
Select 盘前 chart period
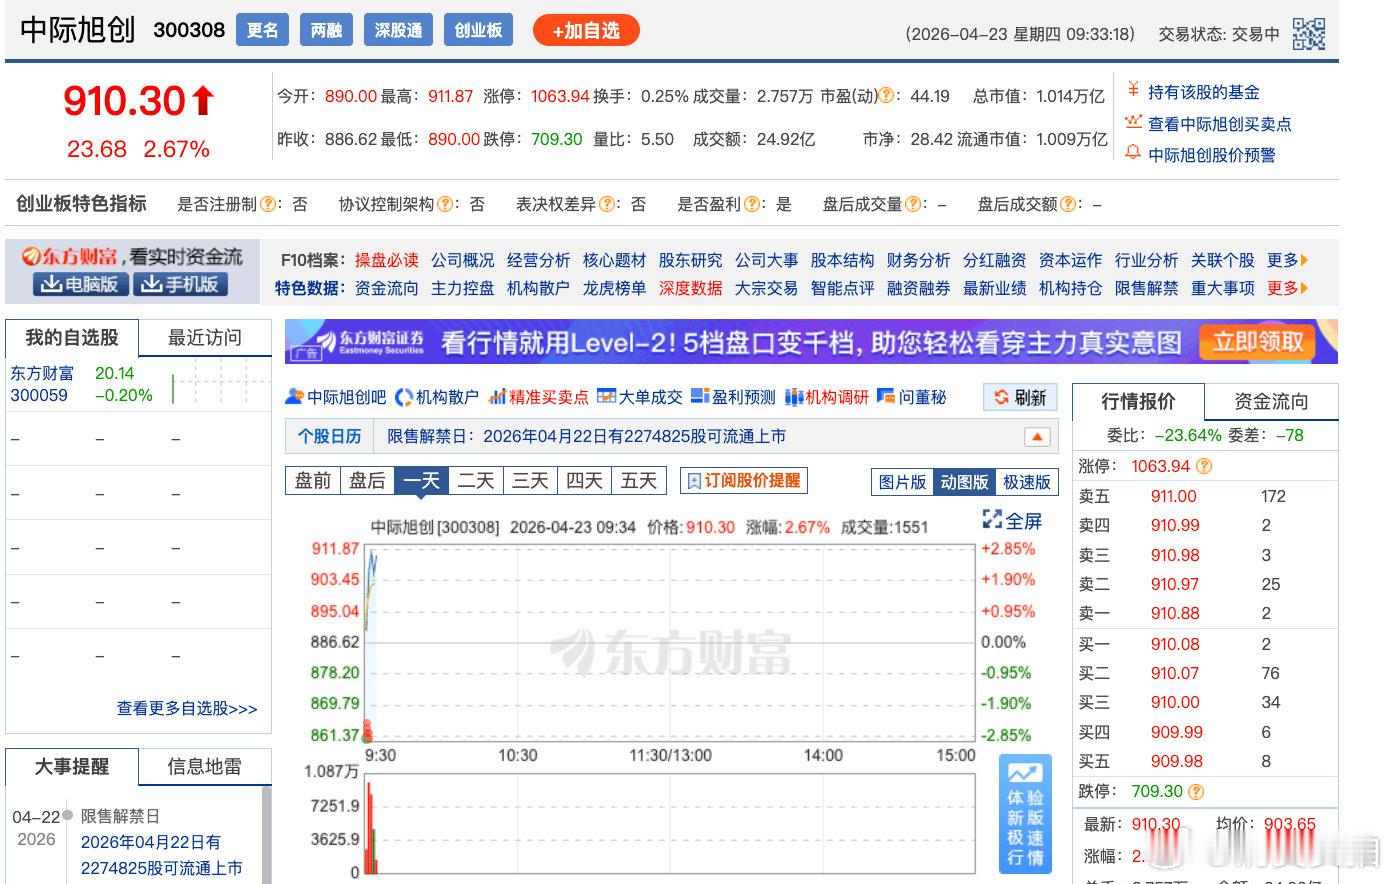[x=312, y=481]
